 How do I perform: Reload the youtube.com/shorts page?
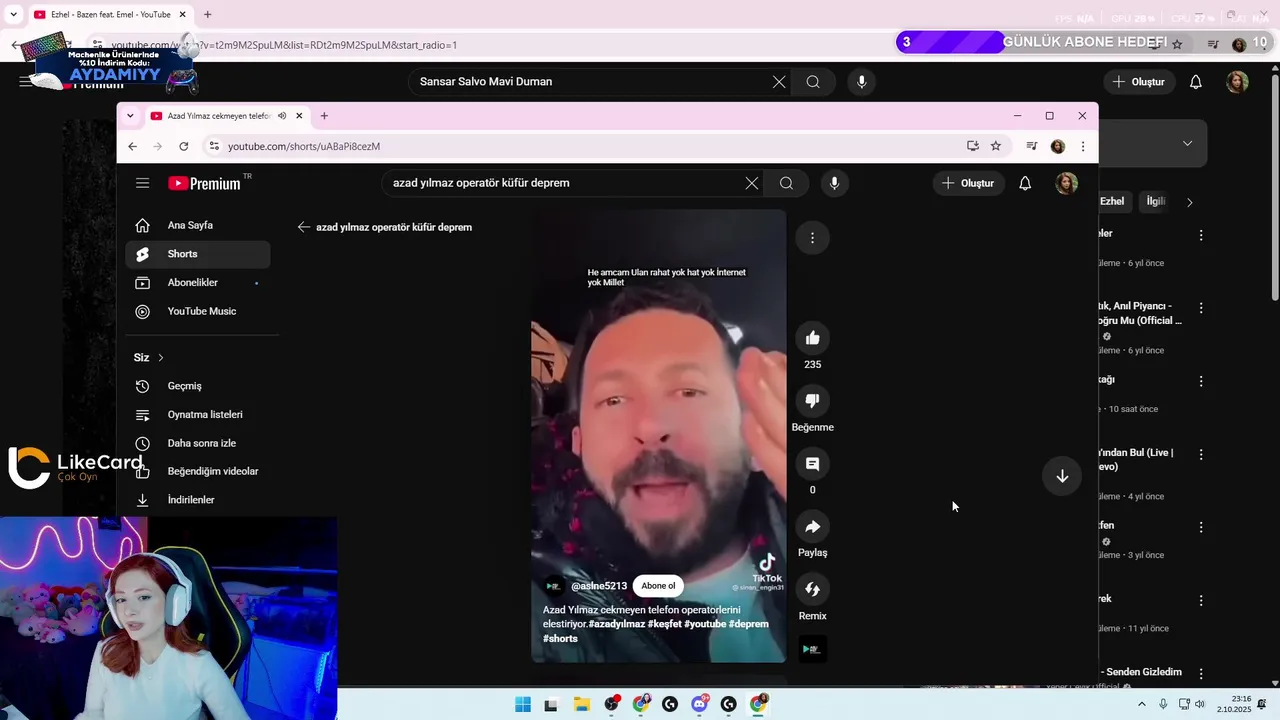184,146
